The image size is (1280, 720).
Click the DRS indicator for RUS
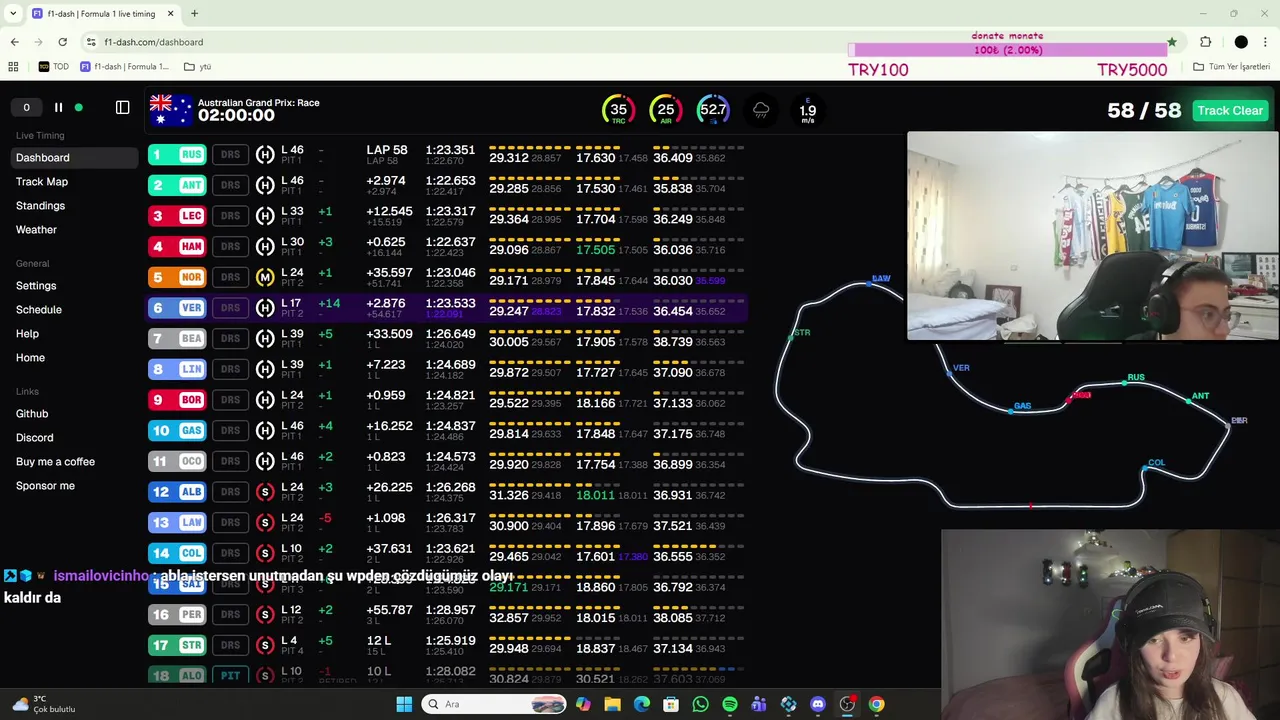[230, 155]
